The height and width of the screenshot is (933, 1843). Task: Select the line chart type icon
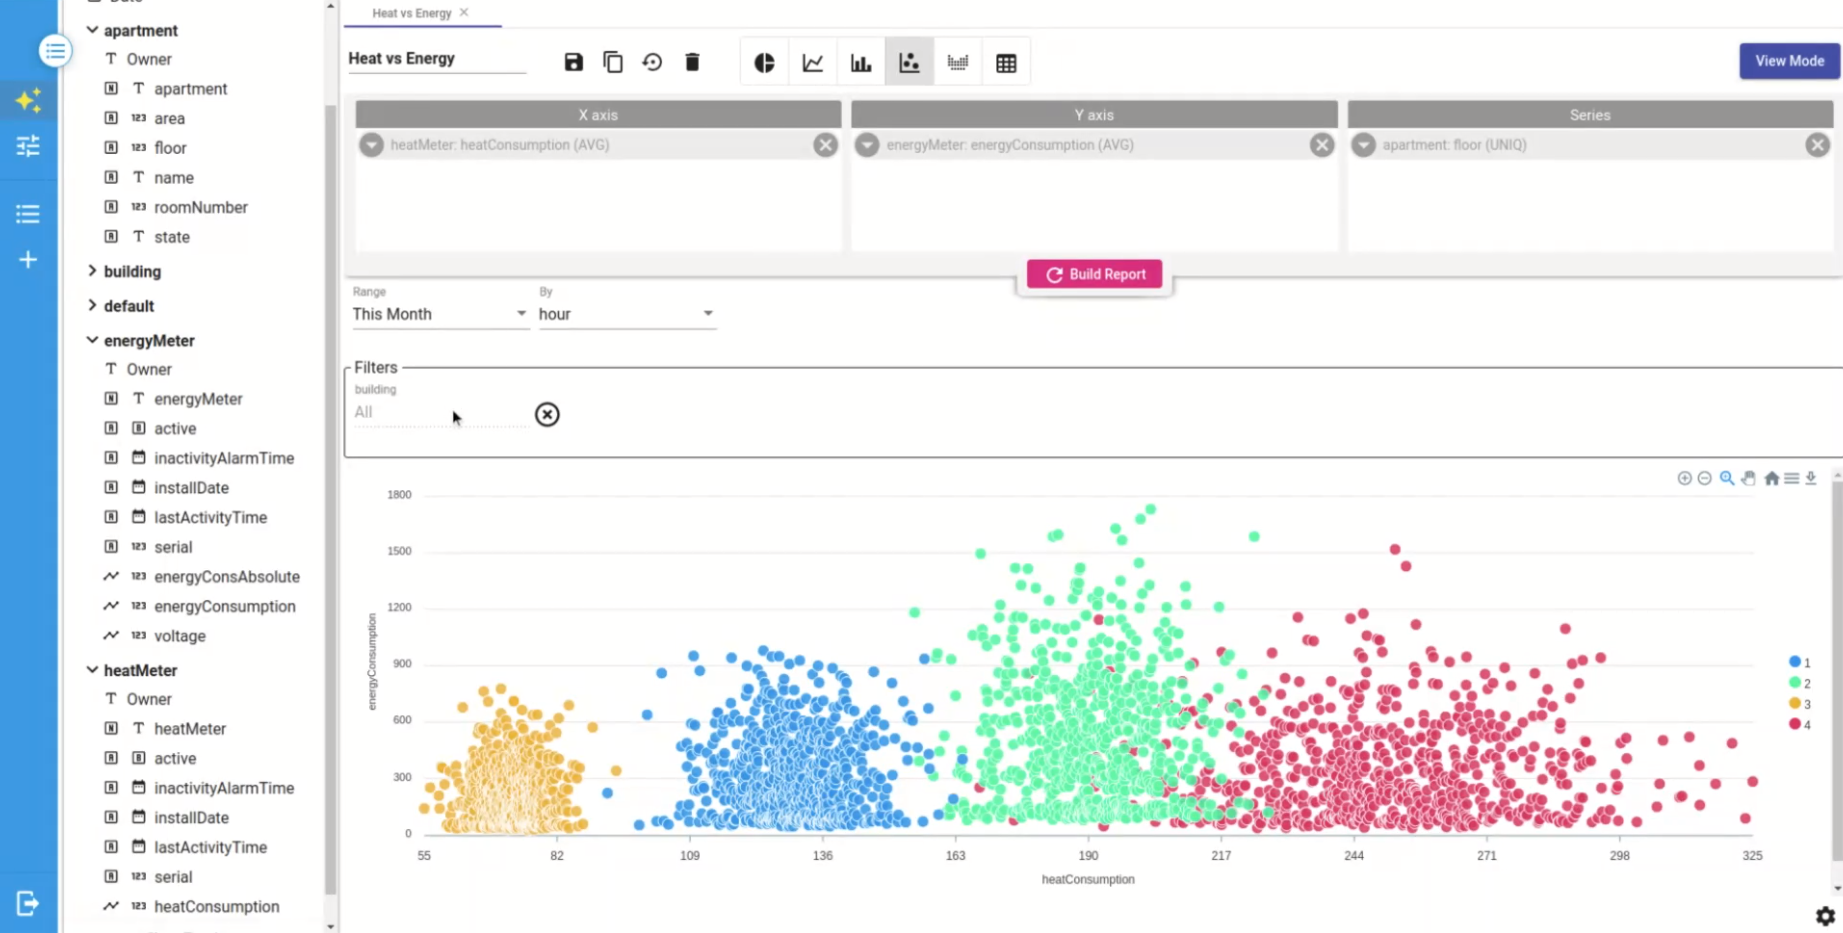[x=813, y=63]
